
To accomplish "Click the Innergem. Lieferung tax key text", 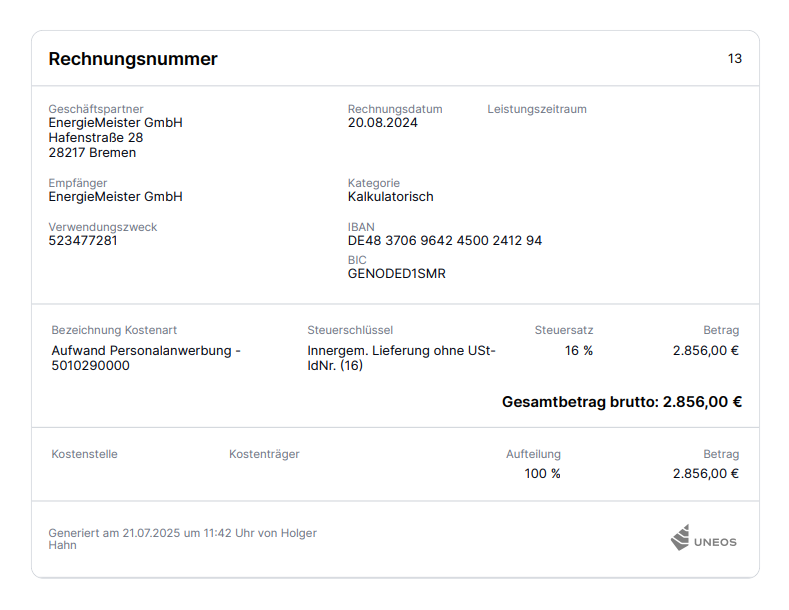I will coord(401,358).
